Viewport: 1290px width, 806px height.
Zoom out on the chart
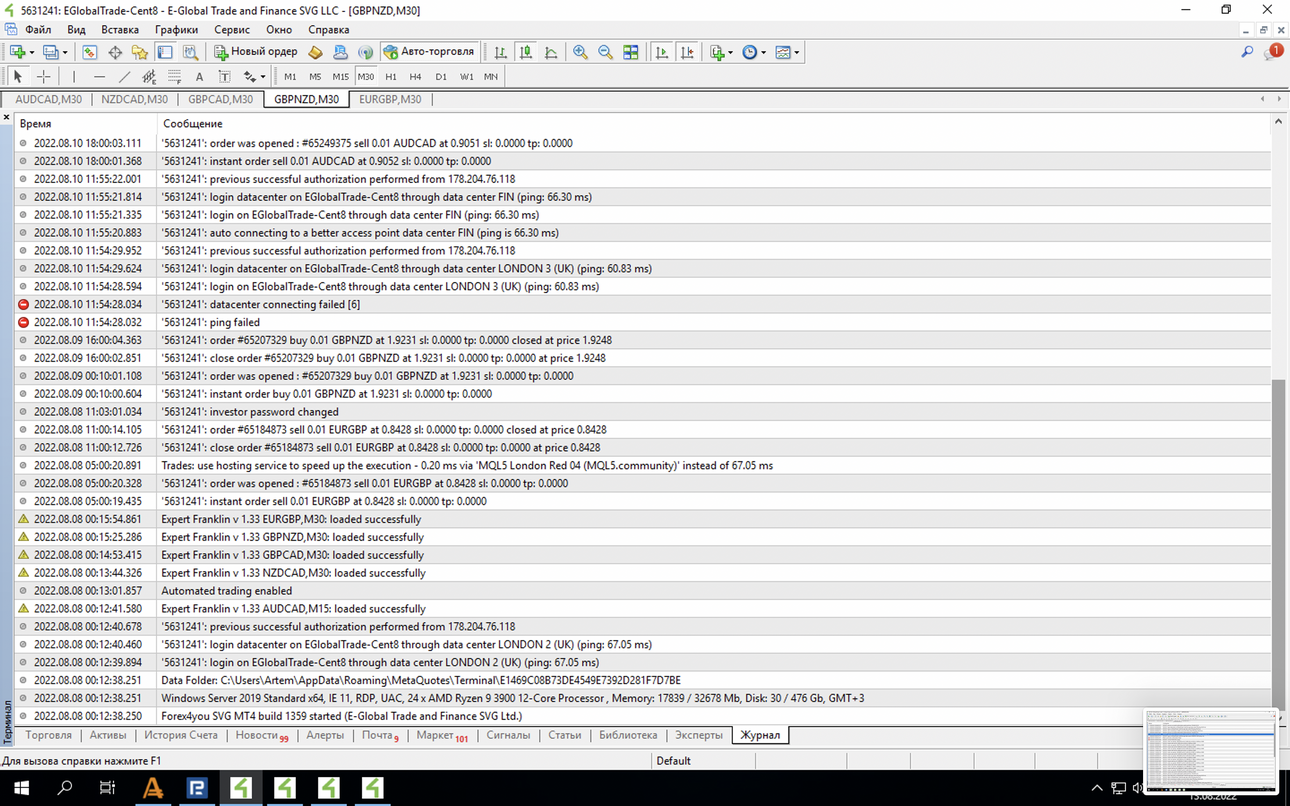pos(605,52)
